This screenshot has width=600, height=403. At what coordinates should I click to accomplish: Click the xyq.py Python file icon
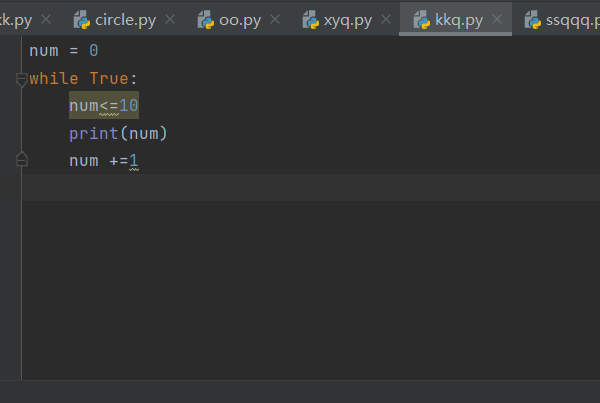311,20
